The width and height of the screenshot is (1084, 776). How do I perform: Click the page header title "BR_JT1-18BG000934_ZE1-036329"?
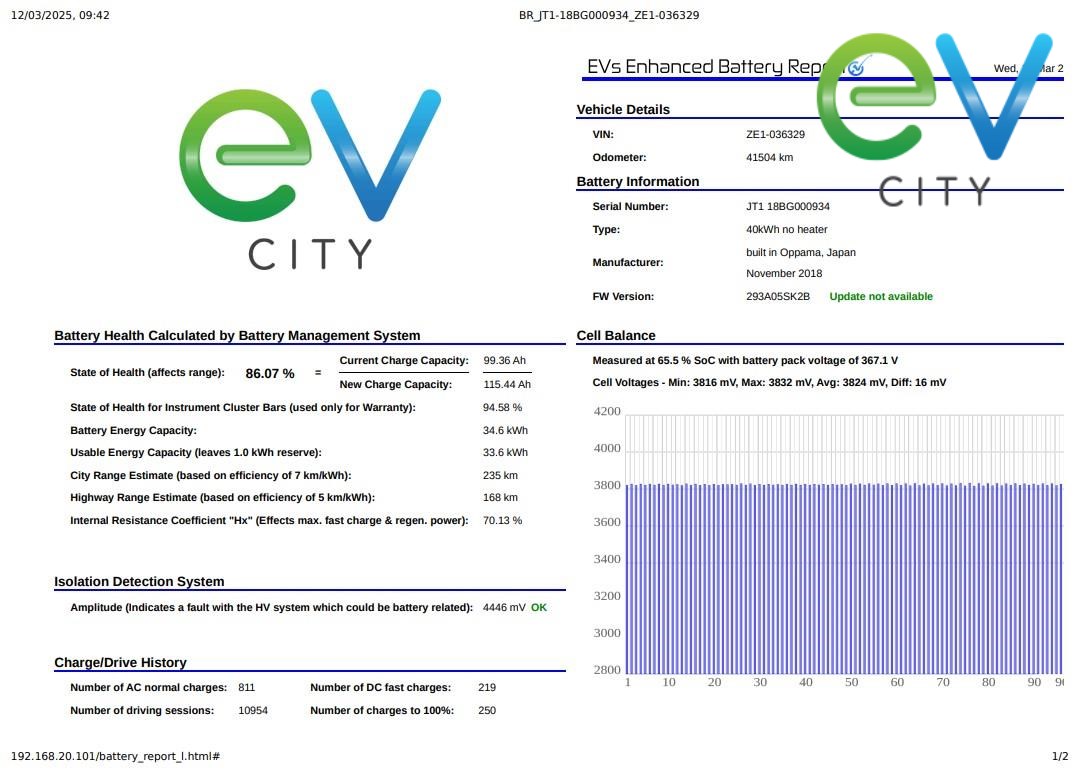(609, 15)
